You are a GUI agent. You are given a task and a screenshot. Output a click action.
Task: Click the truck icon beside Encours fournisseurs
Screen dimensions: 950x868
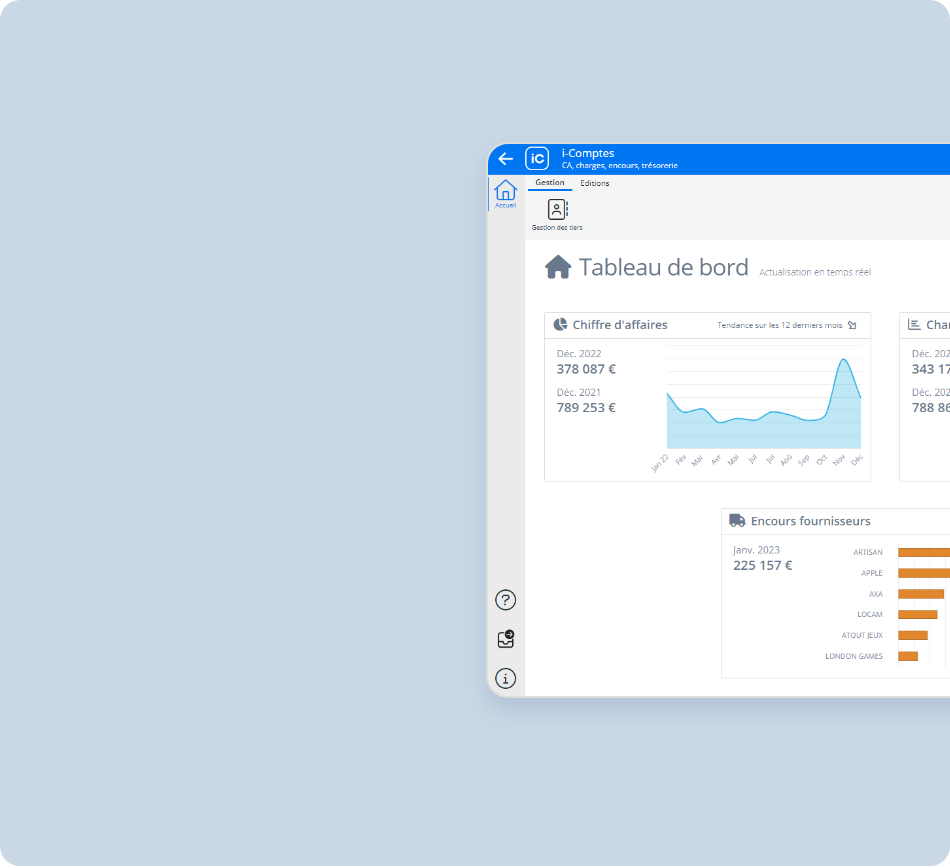pos(737,521)
